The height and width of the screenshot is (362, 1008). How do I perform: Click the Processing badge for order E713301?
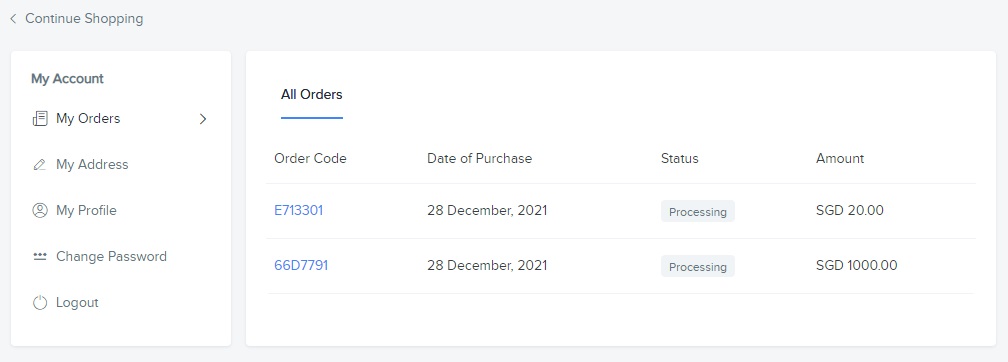tap(698, 212)
